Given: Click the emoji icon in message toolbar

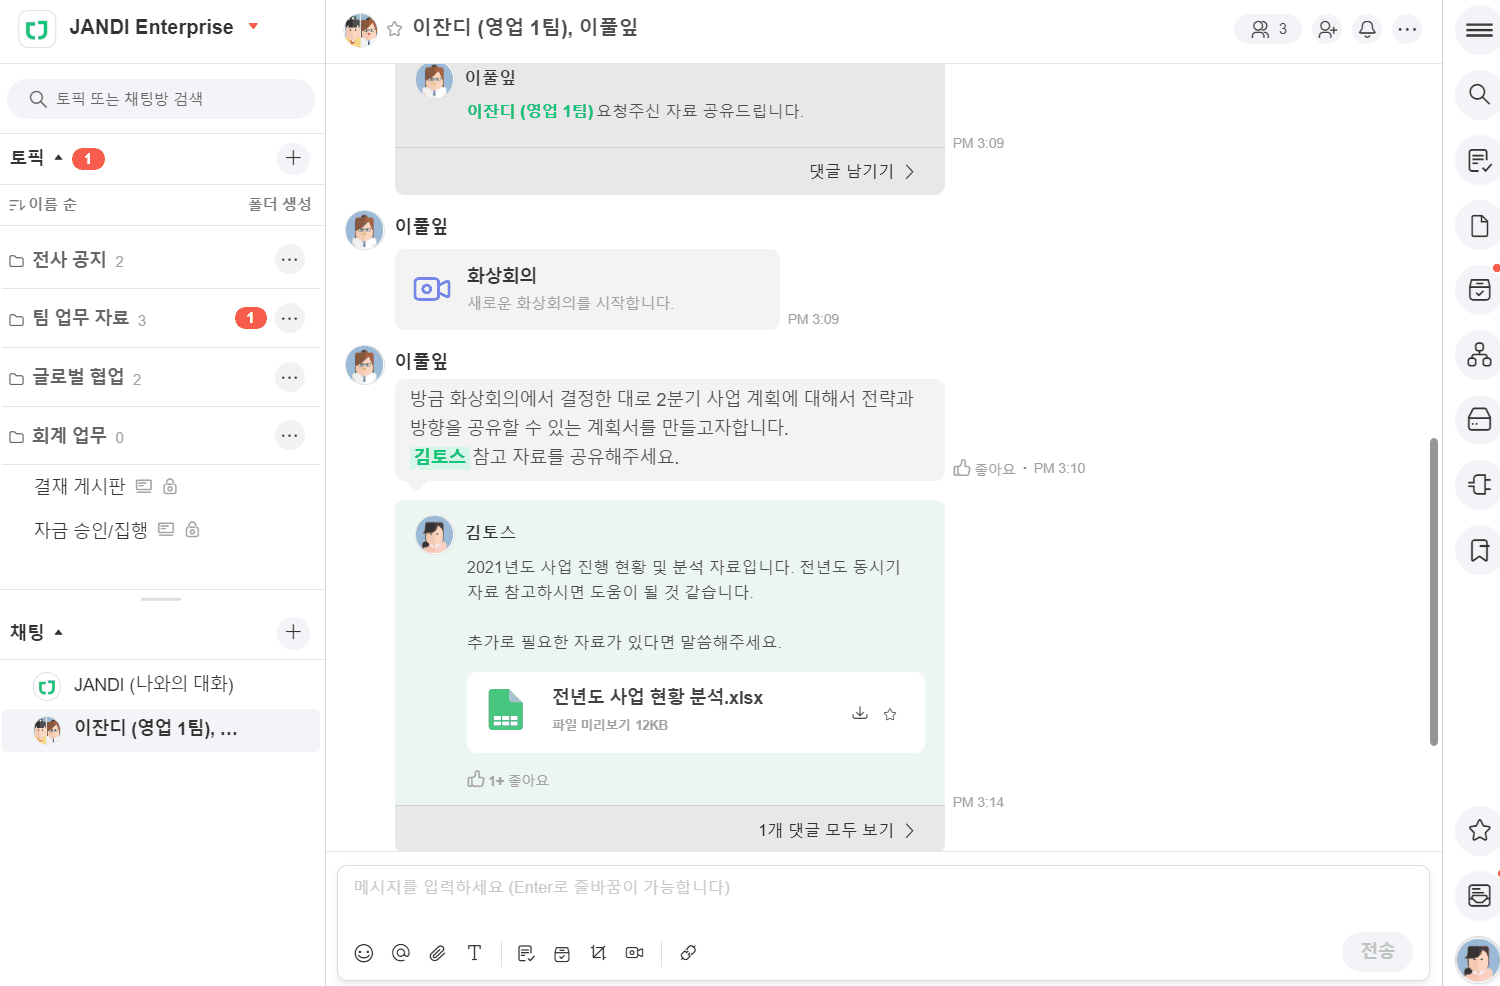Looking at the screenshot, I should [364, 953].
